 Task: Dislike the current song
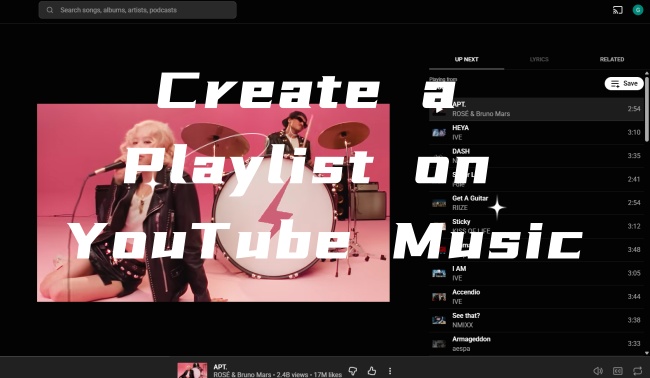pos(353,371)
